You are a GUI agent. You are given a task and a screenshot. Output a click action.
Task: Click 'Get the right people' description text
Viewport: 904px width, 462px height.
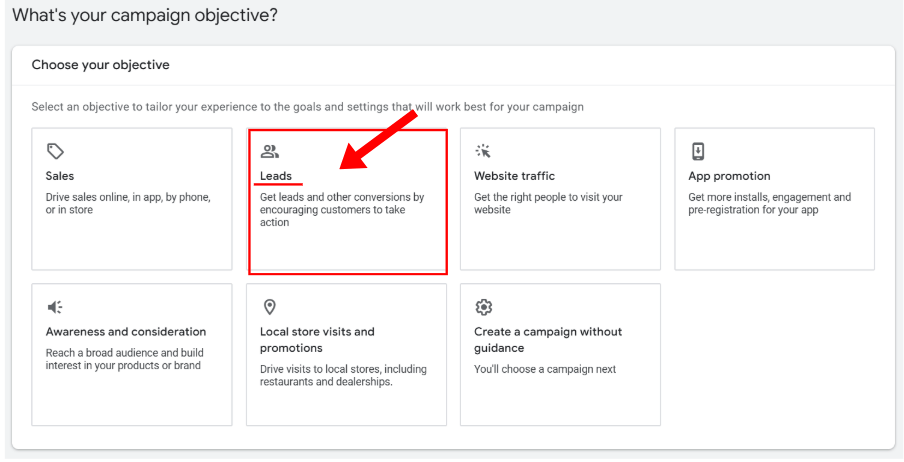coord(547,203)
